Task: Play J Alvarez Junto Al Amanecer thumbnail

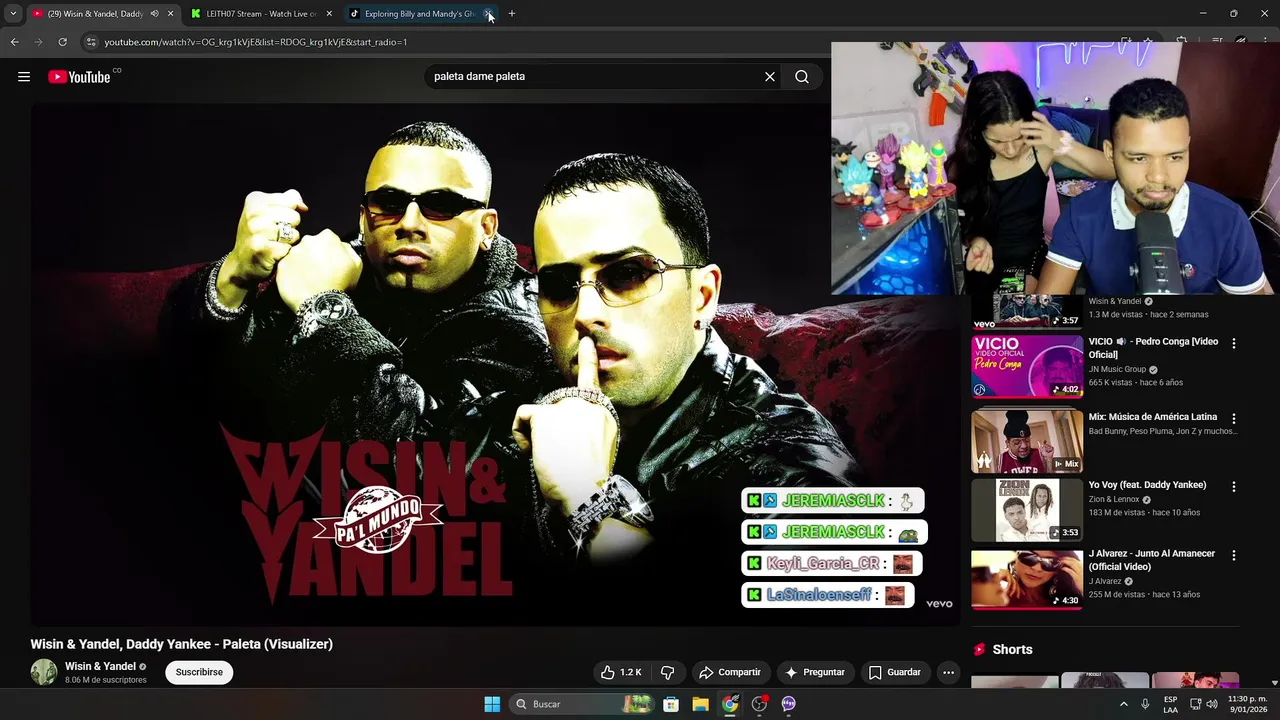Action: click(x=1027, y=579)
